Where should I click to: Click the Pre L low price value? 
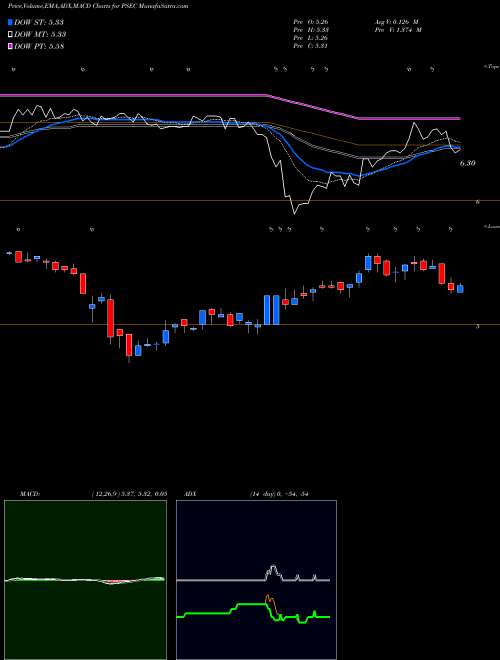click(x=311, y=38)
